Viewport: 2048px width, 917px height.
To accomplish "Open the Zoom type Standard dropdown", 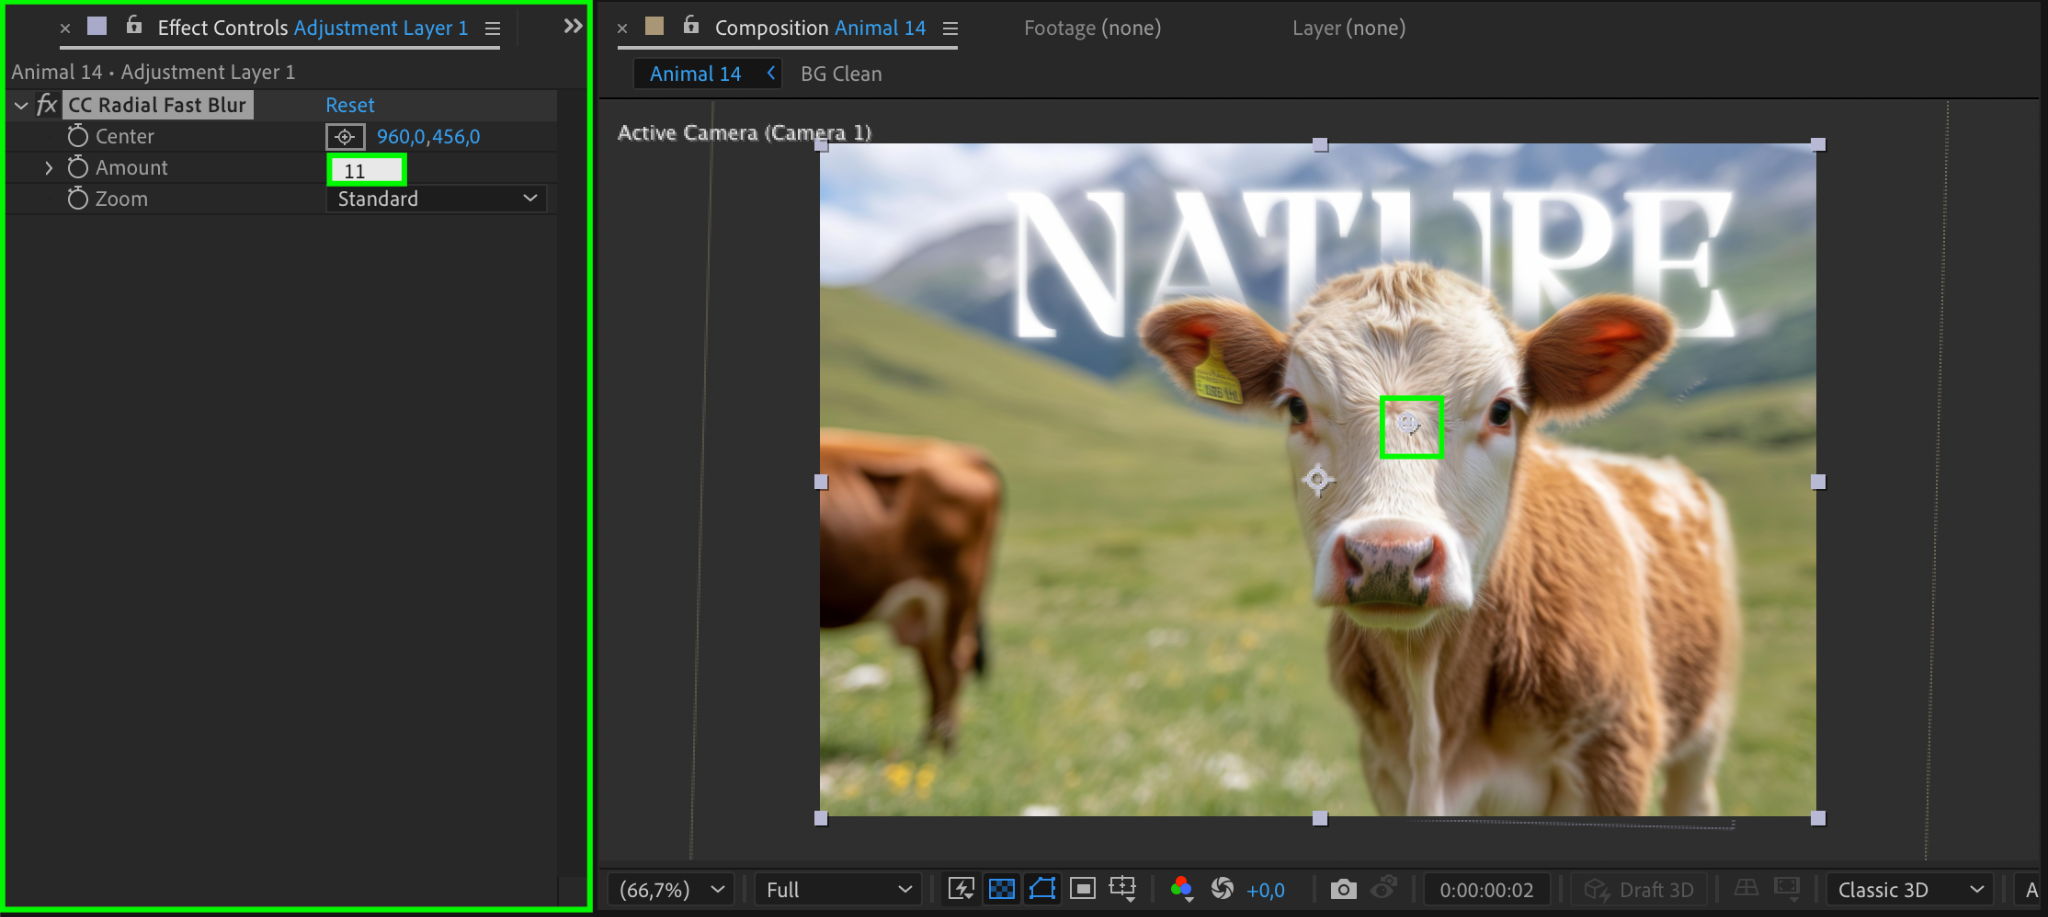I will 437,199.
